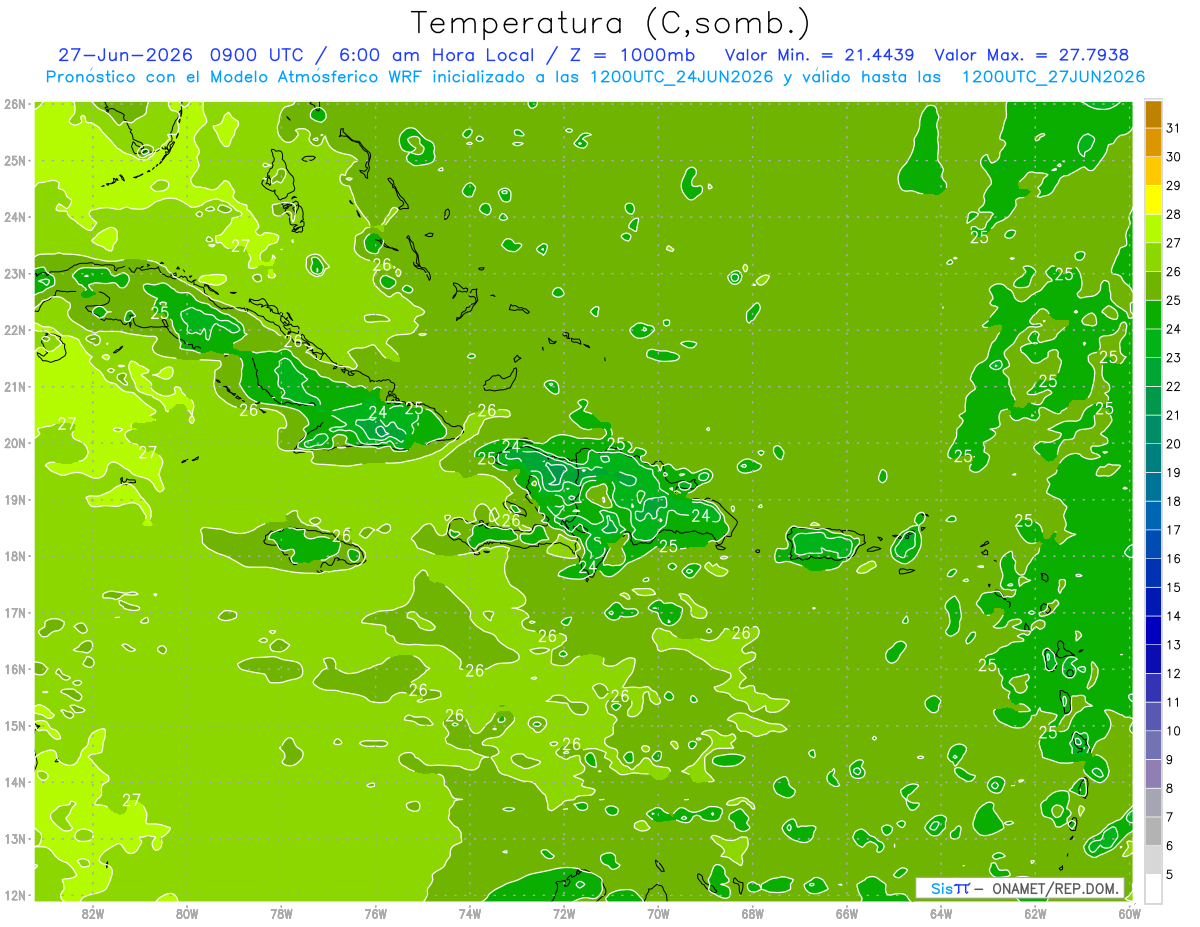Select color bar segment between 30 and 31
This screenshot has height=927, width=1200.
tap(1153, 142)
